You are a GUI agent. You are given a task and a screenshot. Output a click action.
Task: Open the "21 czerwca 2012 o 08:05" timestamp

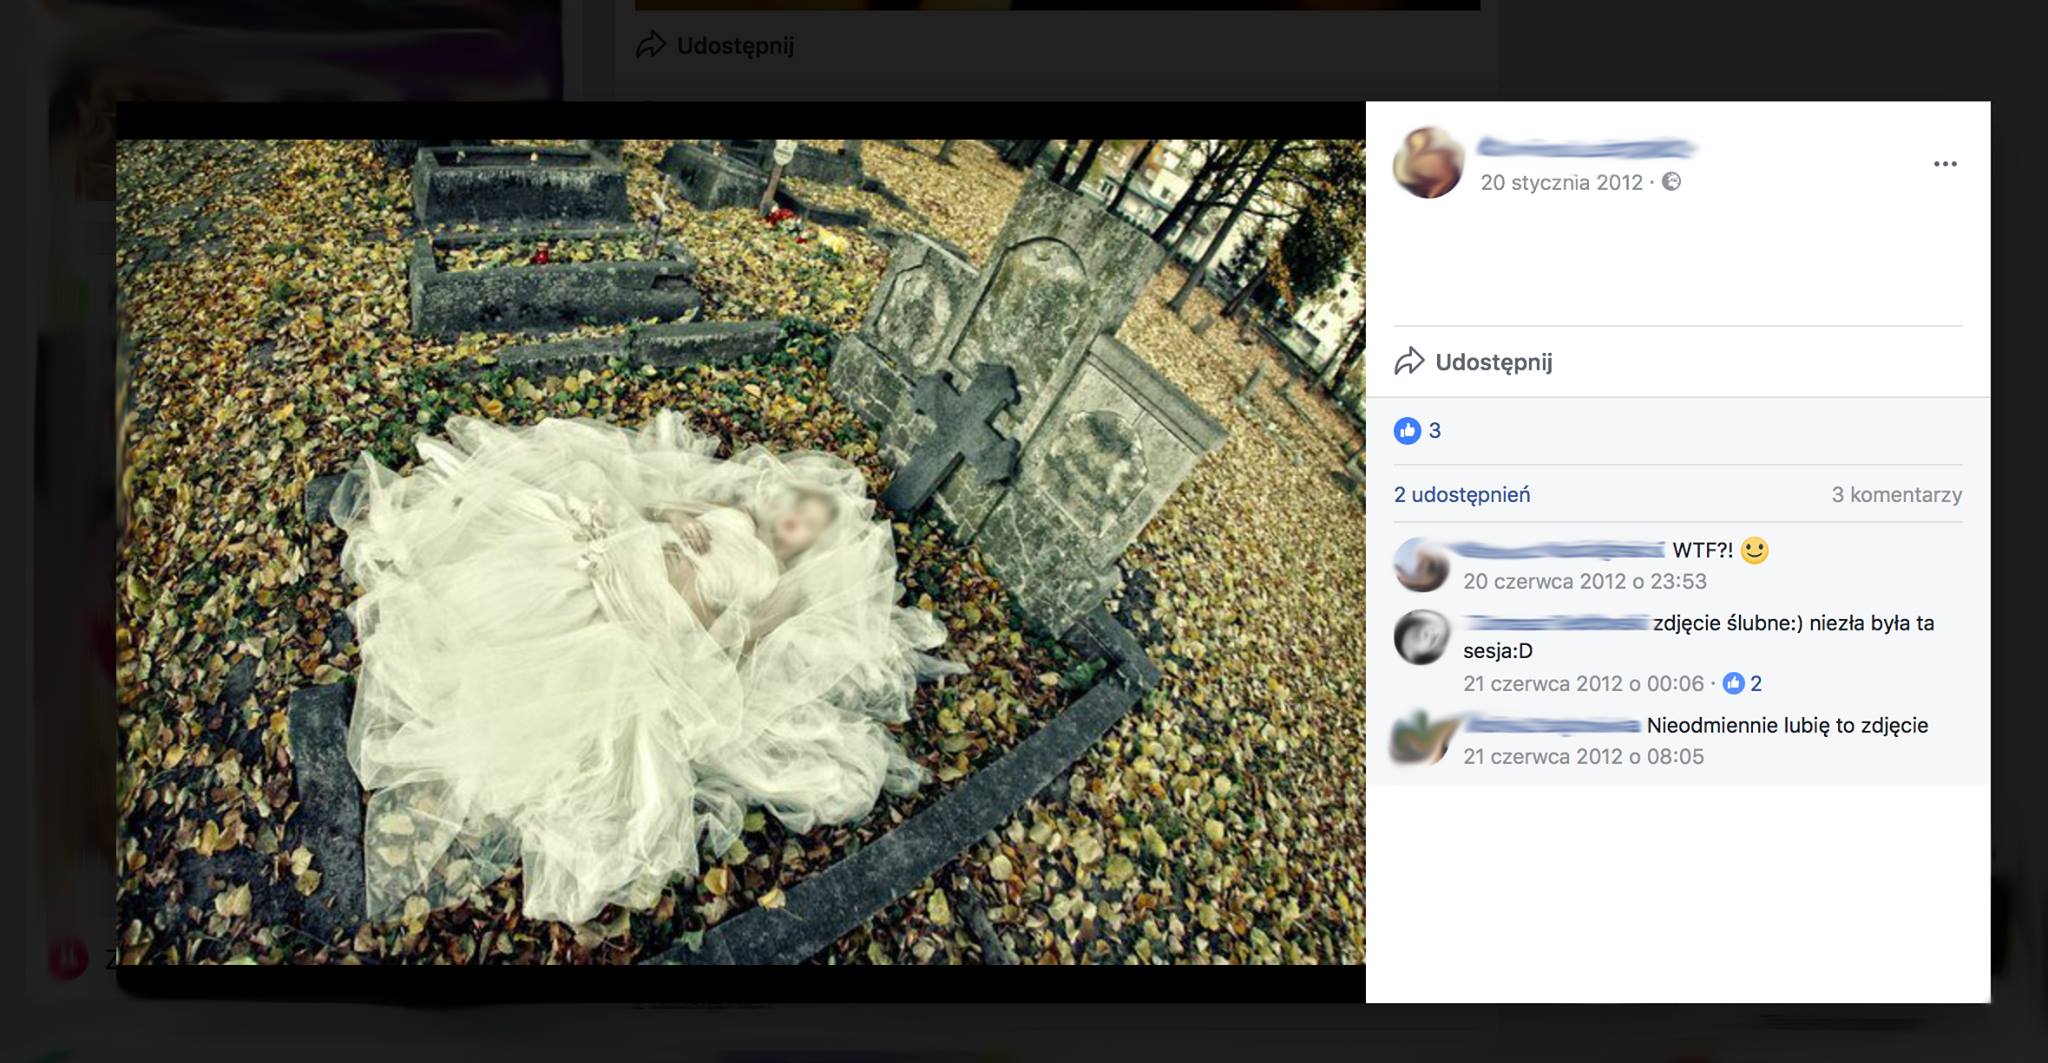click(x=1583, y=757)
